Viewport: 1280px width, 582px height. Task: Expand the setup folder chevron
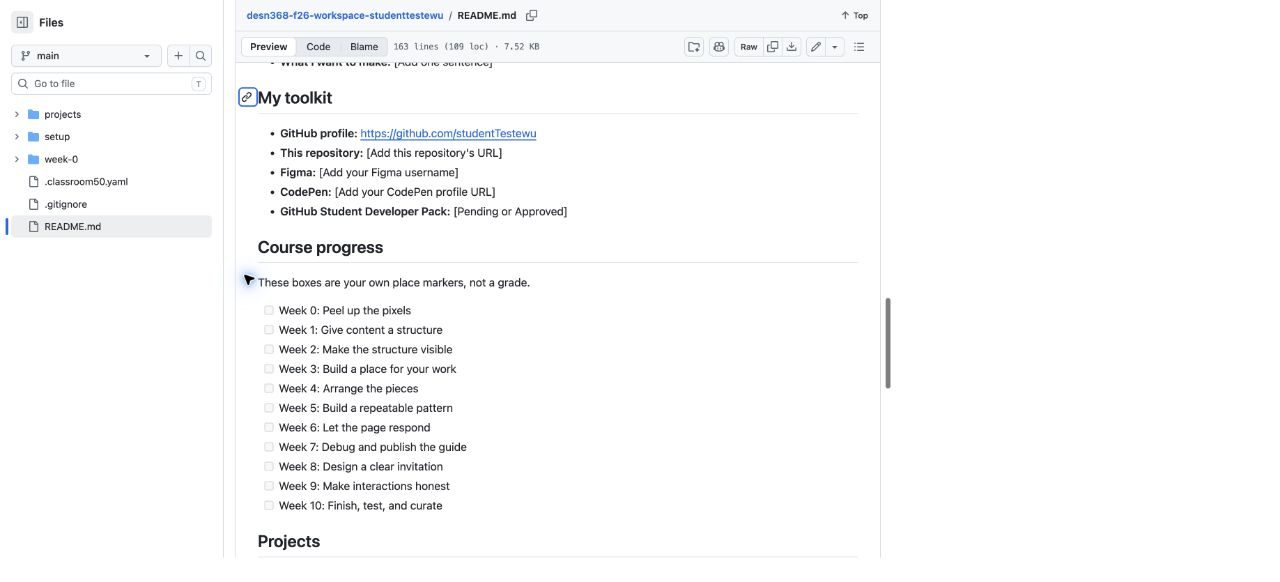coord(16,136)
